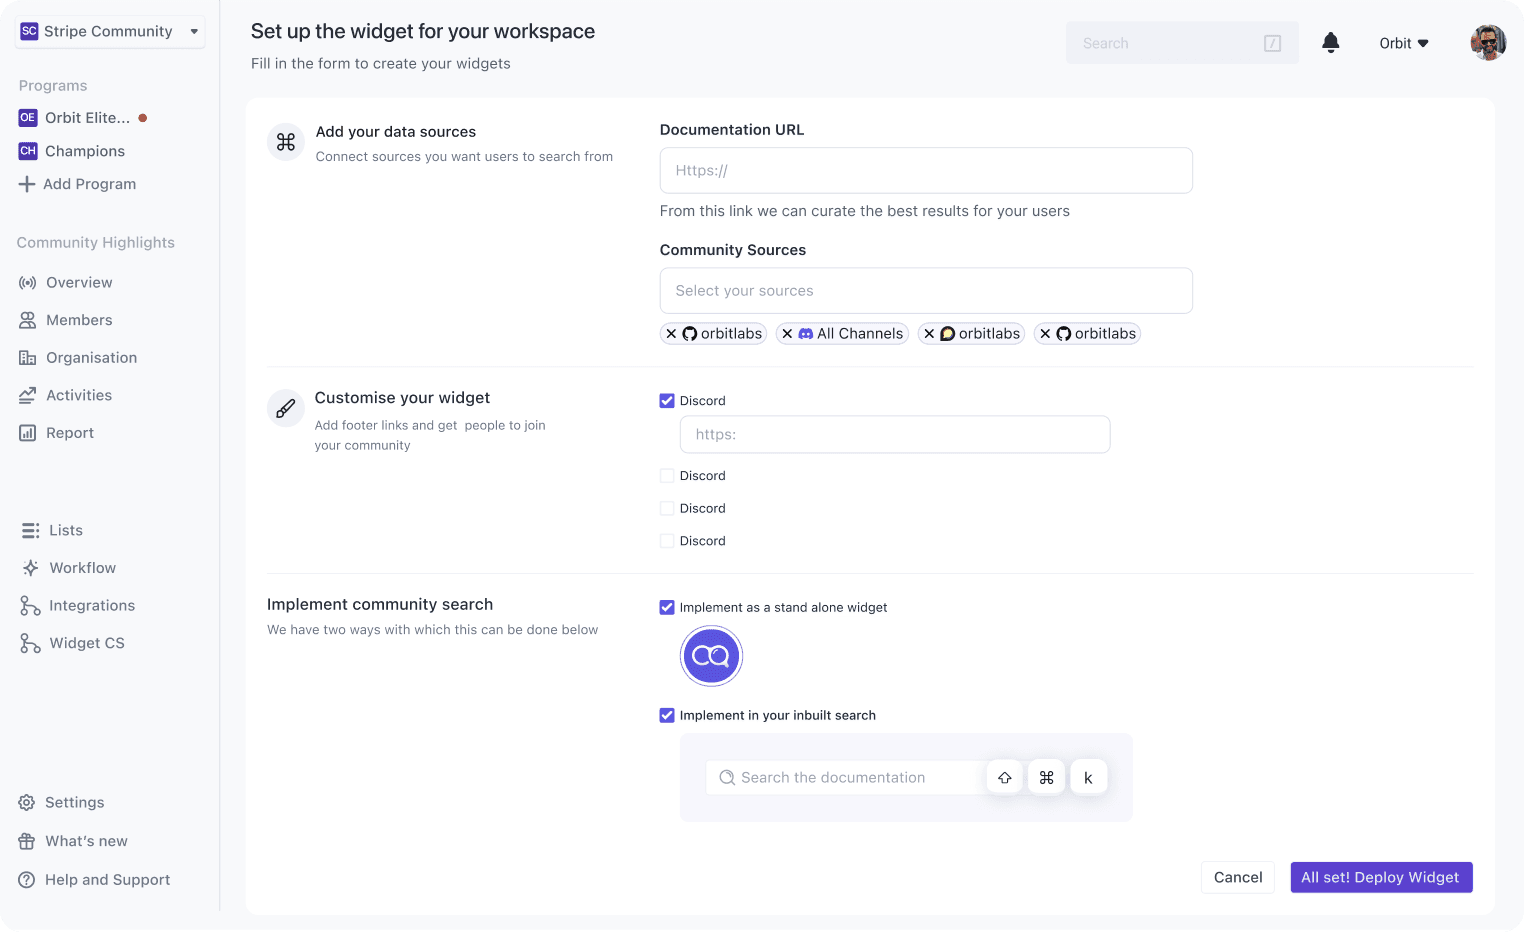The width and height of the screenshot is (1524, 933).
Task: Open Integrations from the sidebar
Action: click(91, 606)
